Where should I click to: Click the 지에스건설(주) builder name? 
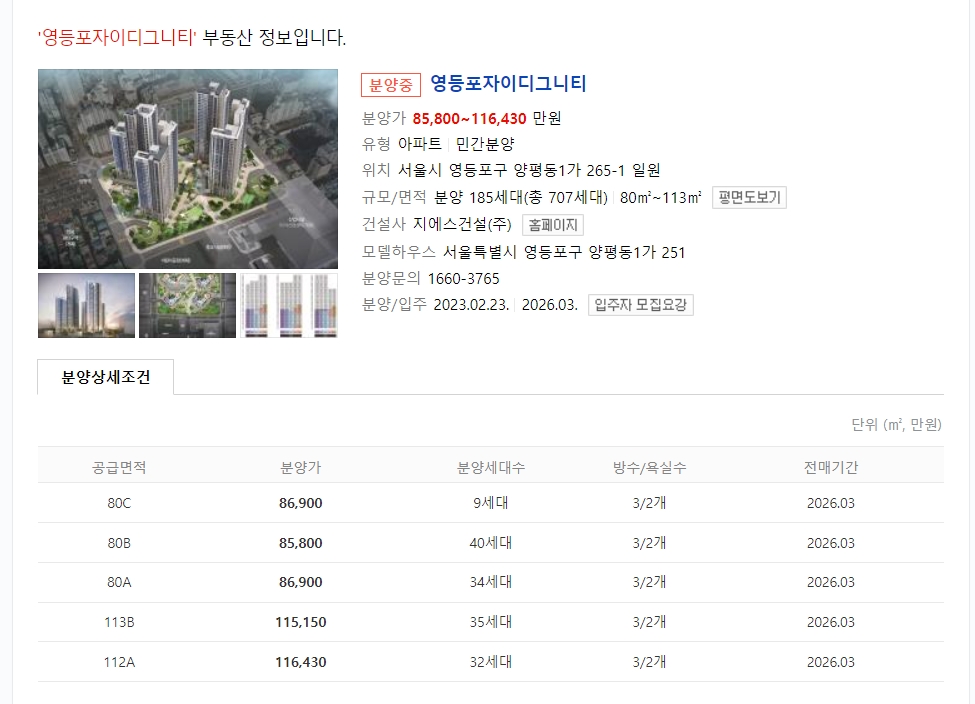point(462,225)
